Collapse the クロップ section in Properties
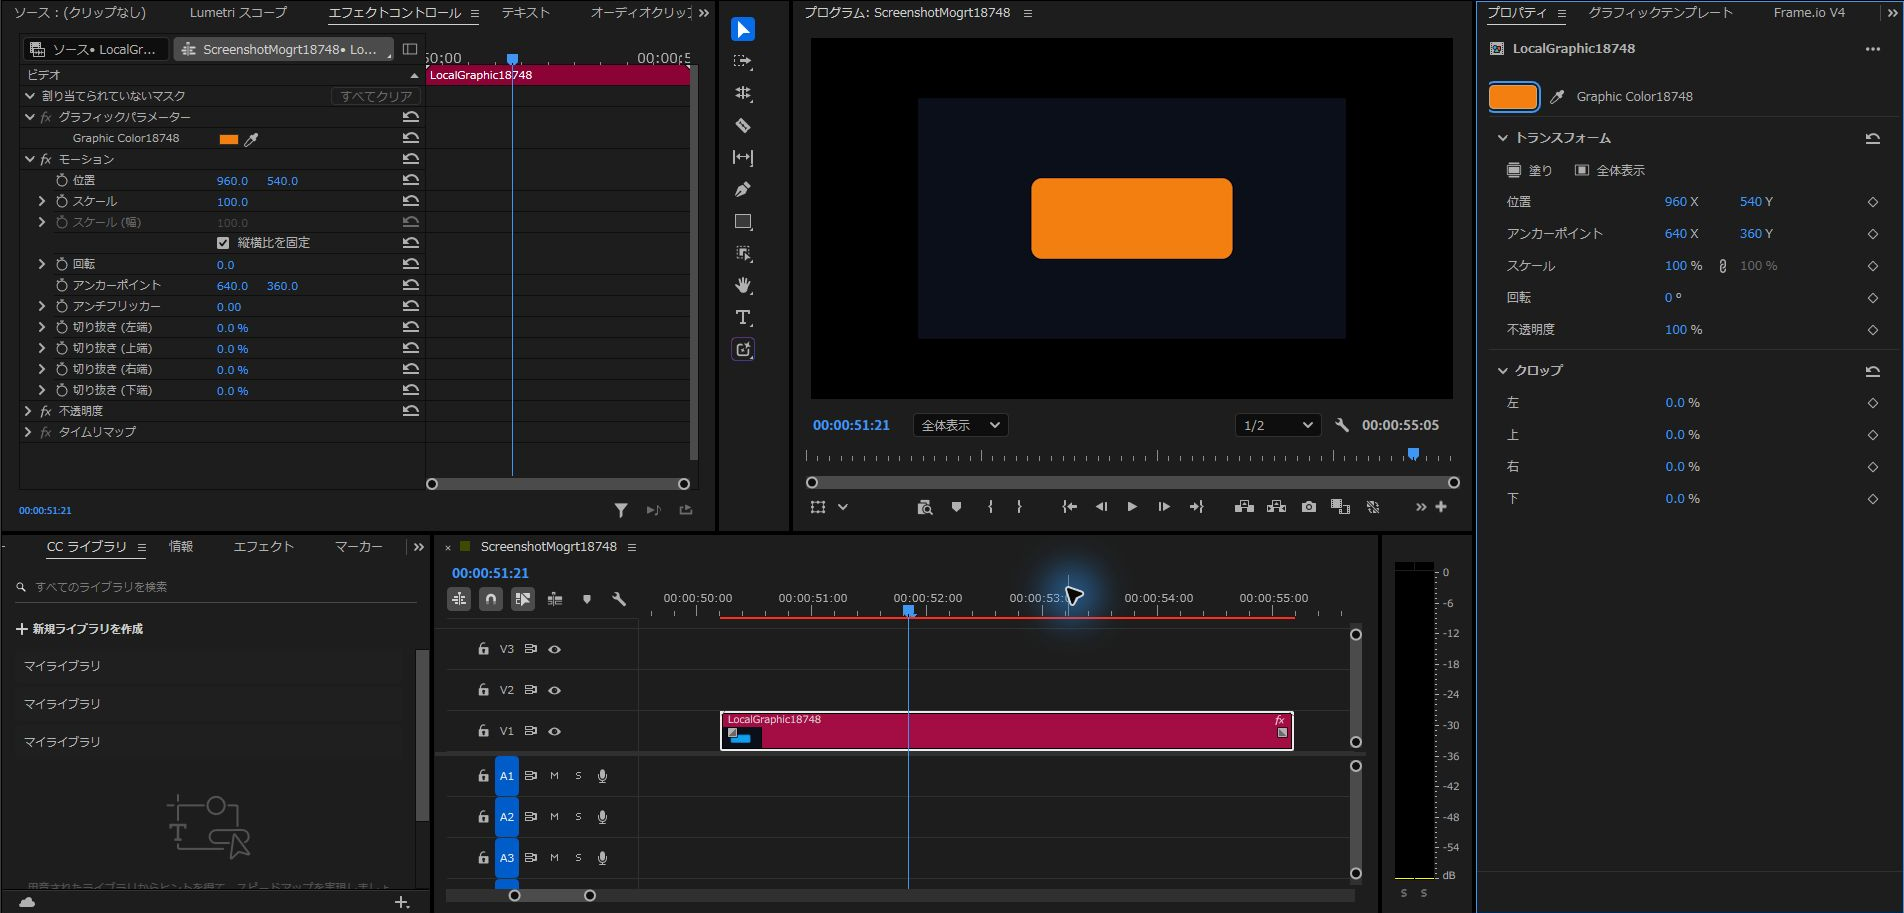The height and width of the screenshot is (913, 1904). click(x=1502, y=370)
